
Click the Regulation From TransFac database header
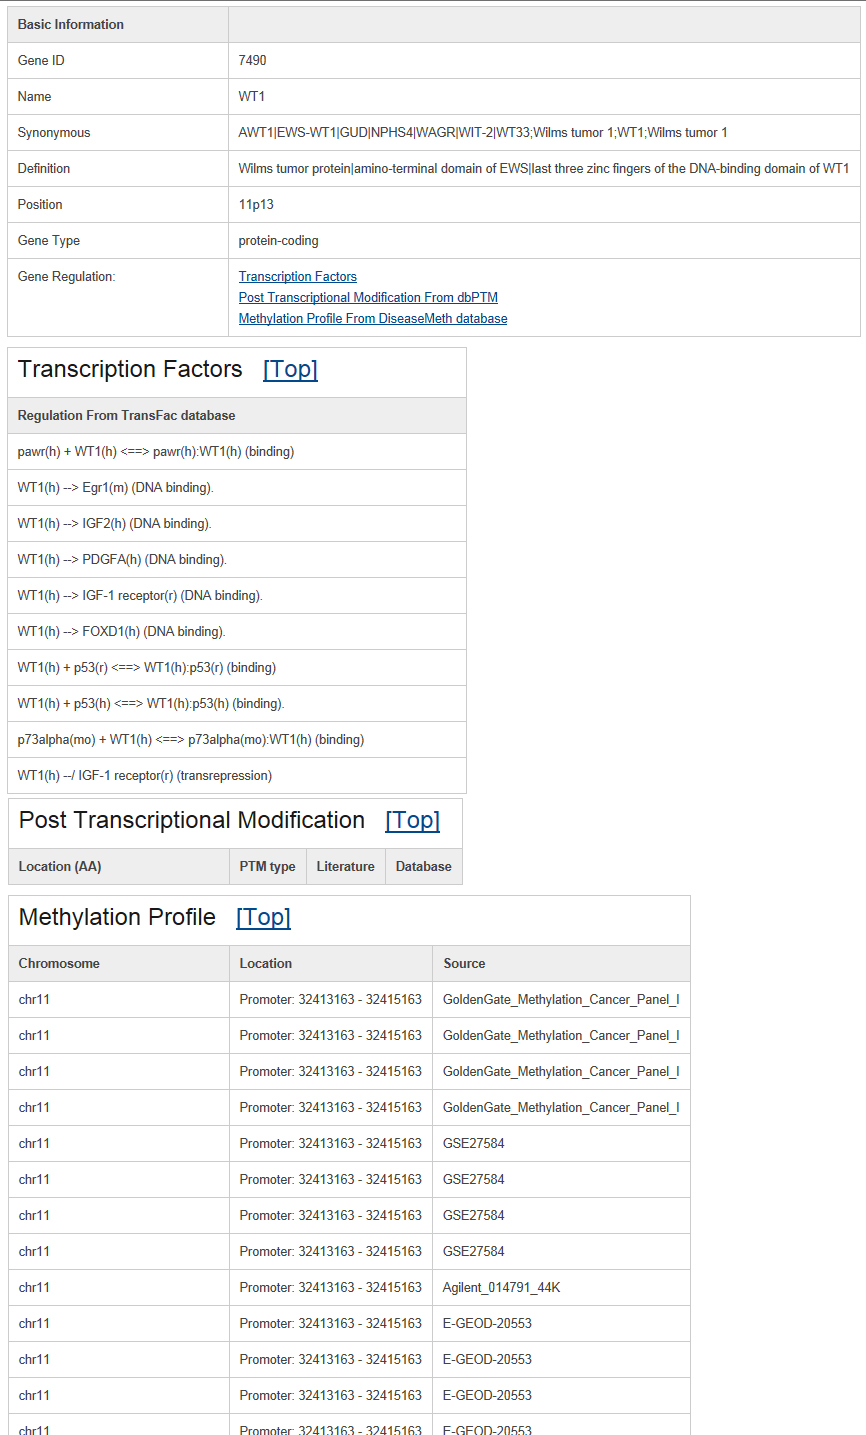click(237, 416)
